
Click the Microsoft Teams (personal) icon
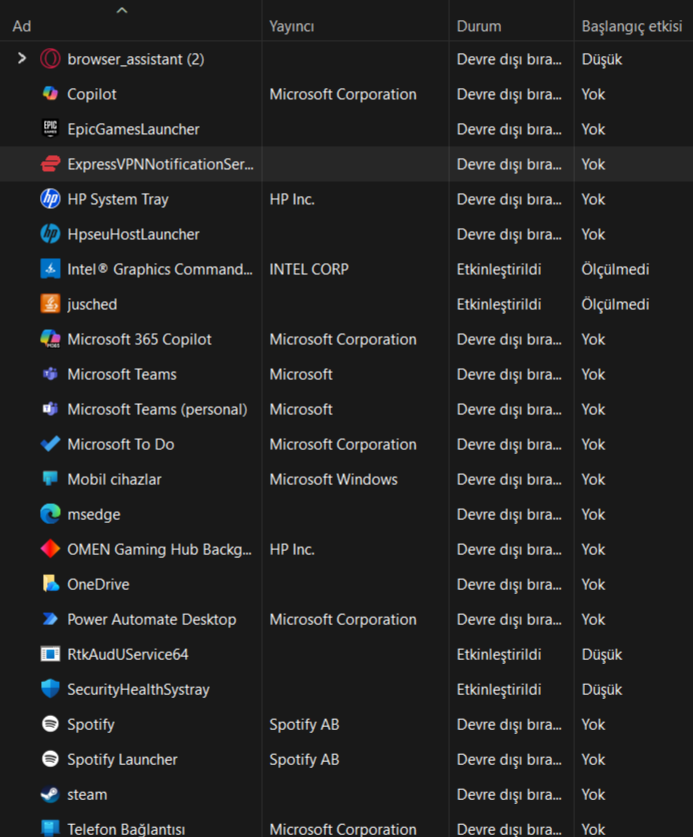click(x=50, y=409)
